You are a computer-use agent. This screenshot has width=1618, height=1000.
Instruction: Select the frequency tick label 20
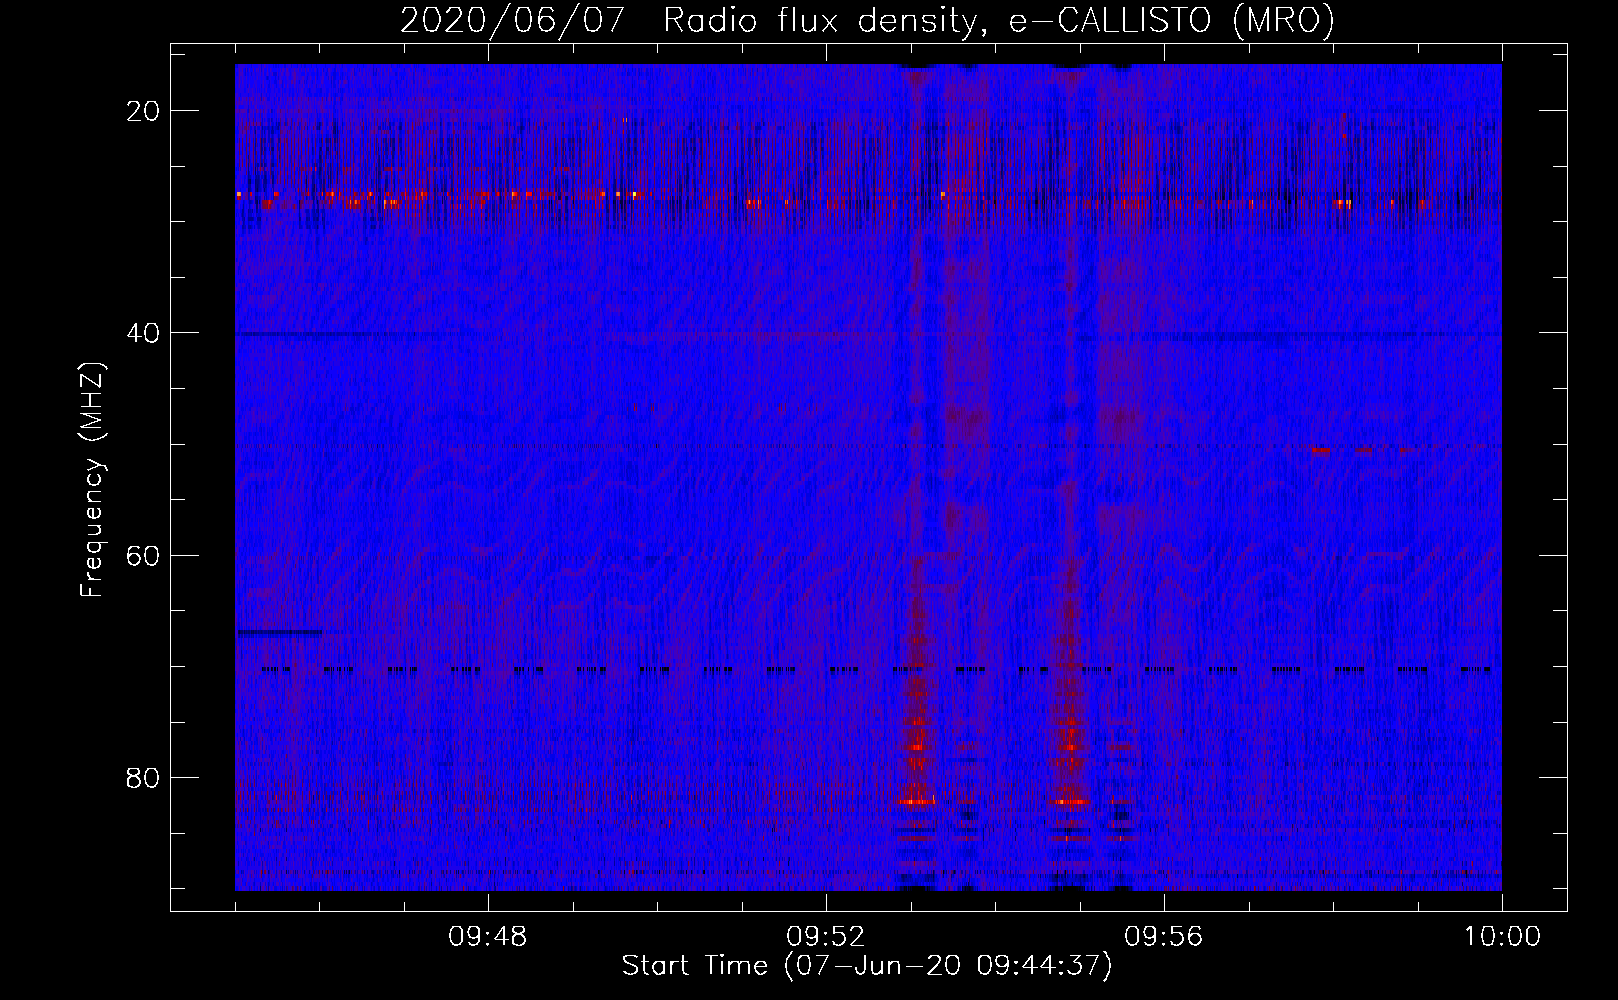144,111
